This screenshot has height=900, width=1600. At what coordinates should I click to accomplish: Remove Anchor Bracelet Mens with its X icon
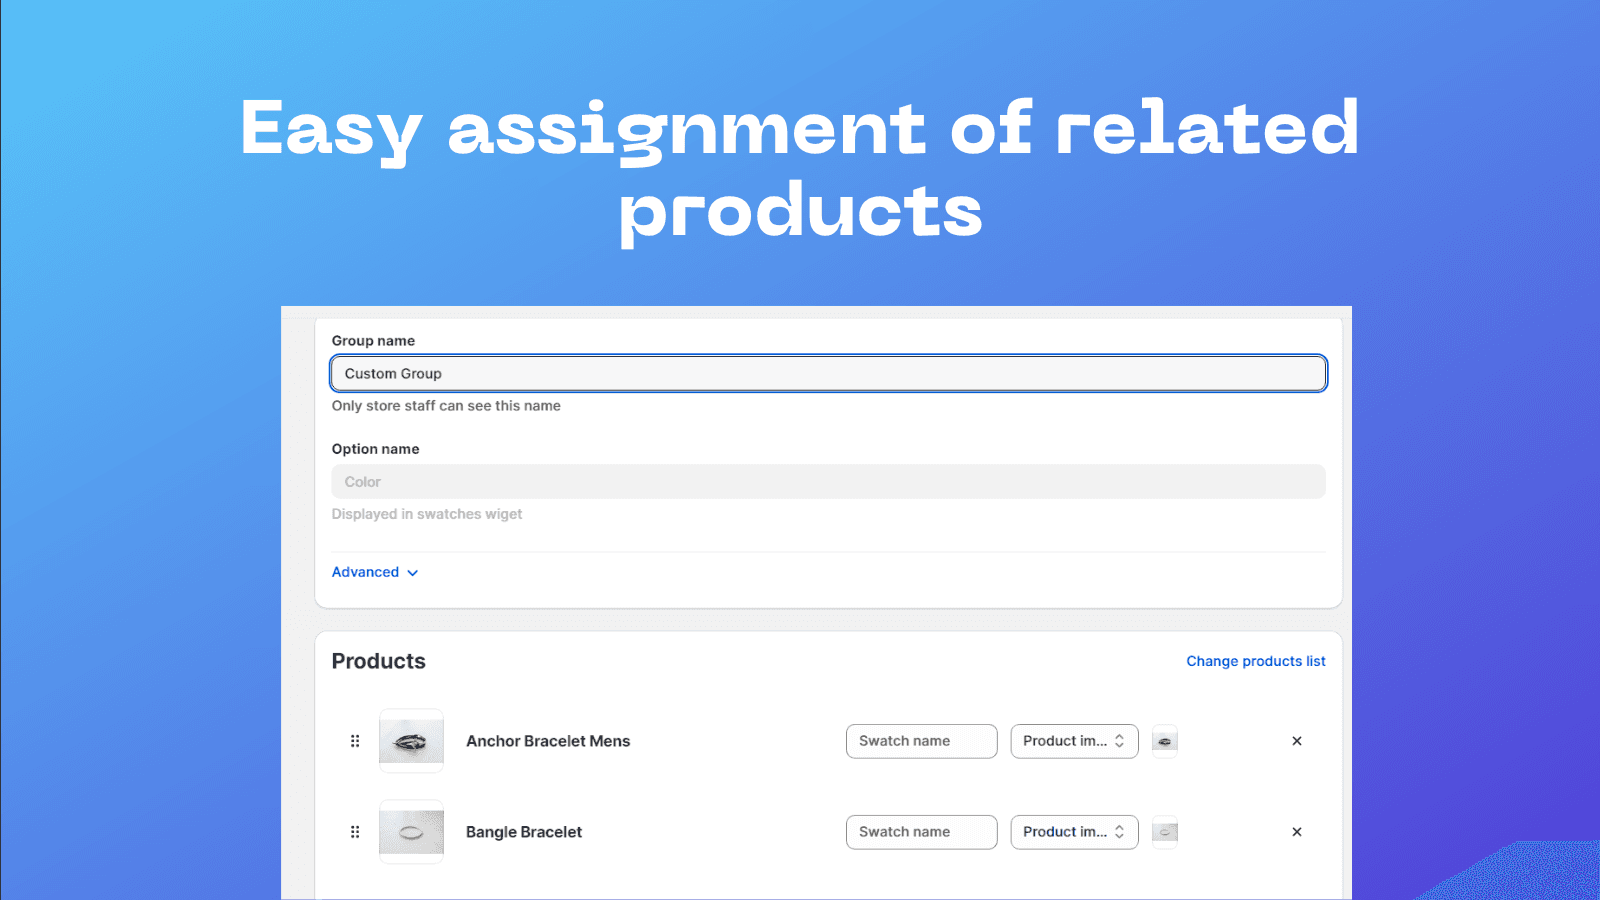click(1297, 741)
